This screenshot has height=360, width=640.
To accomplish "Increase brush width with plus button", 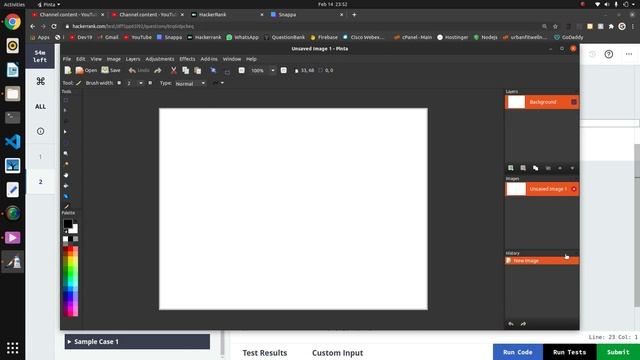I will (x=150, y=83).
